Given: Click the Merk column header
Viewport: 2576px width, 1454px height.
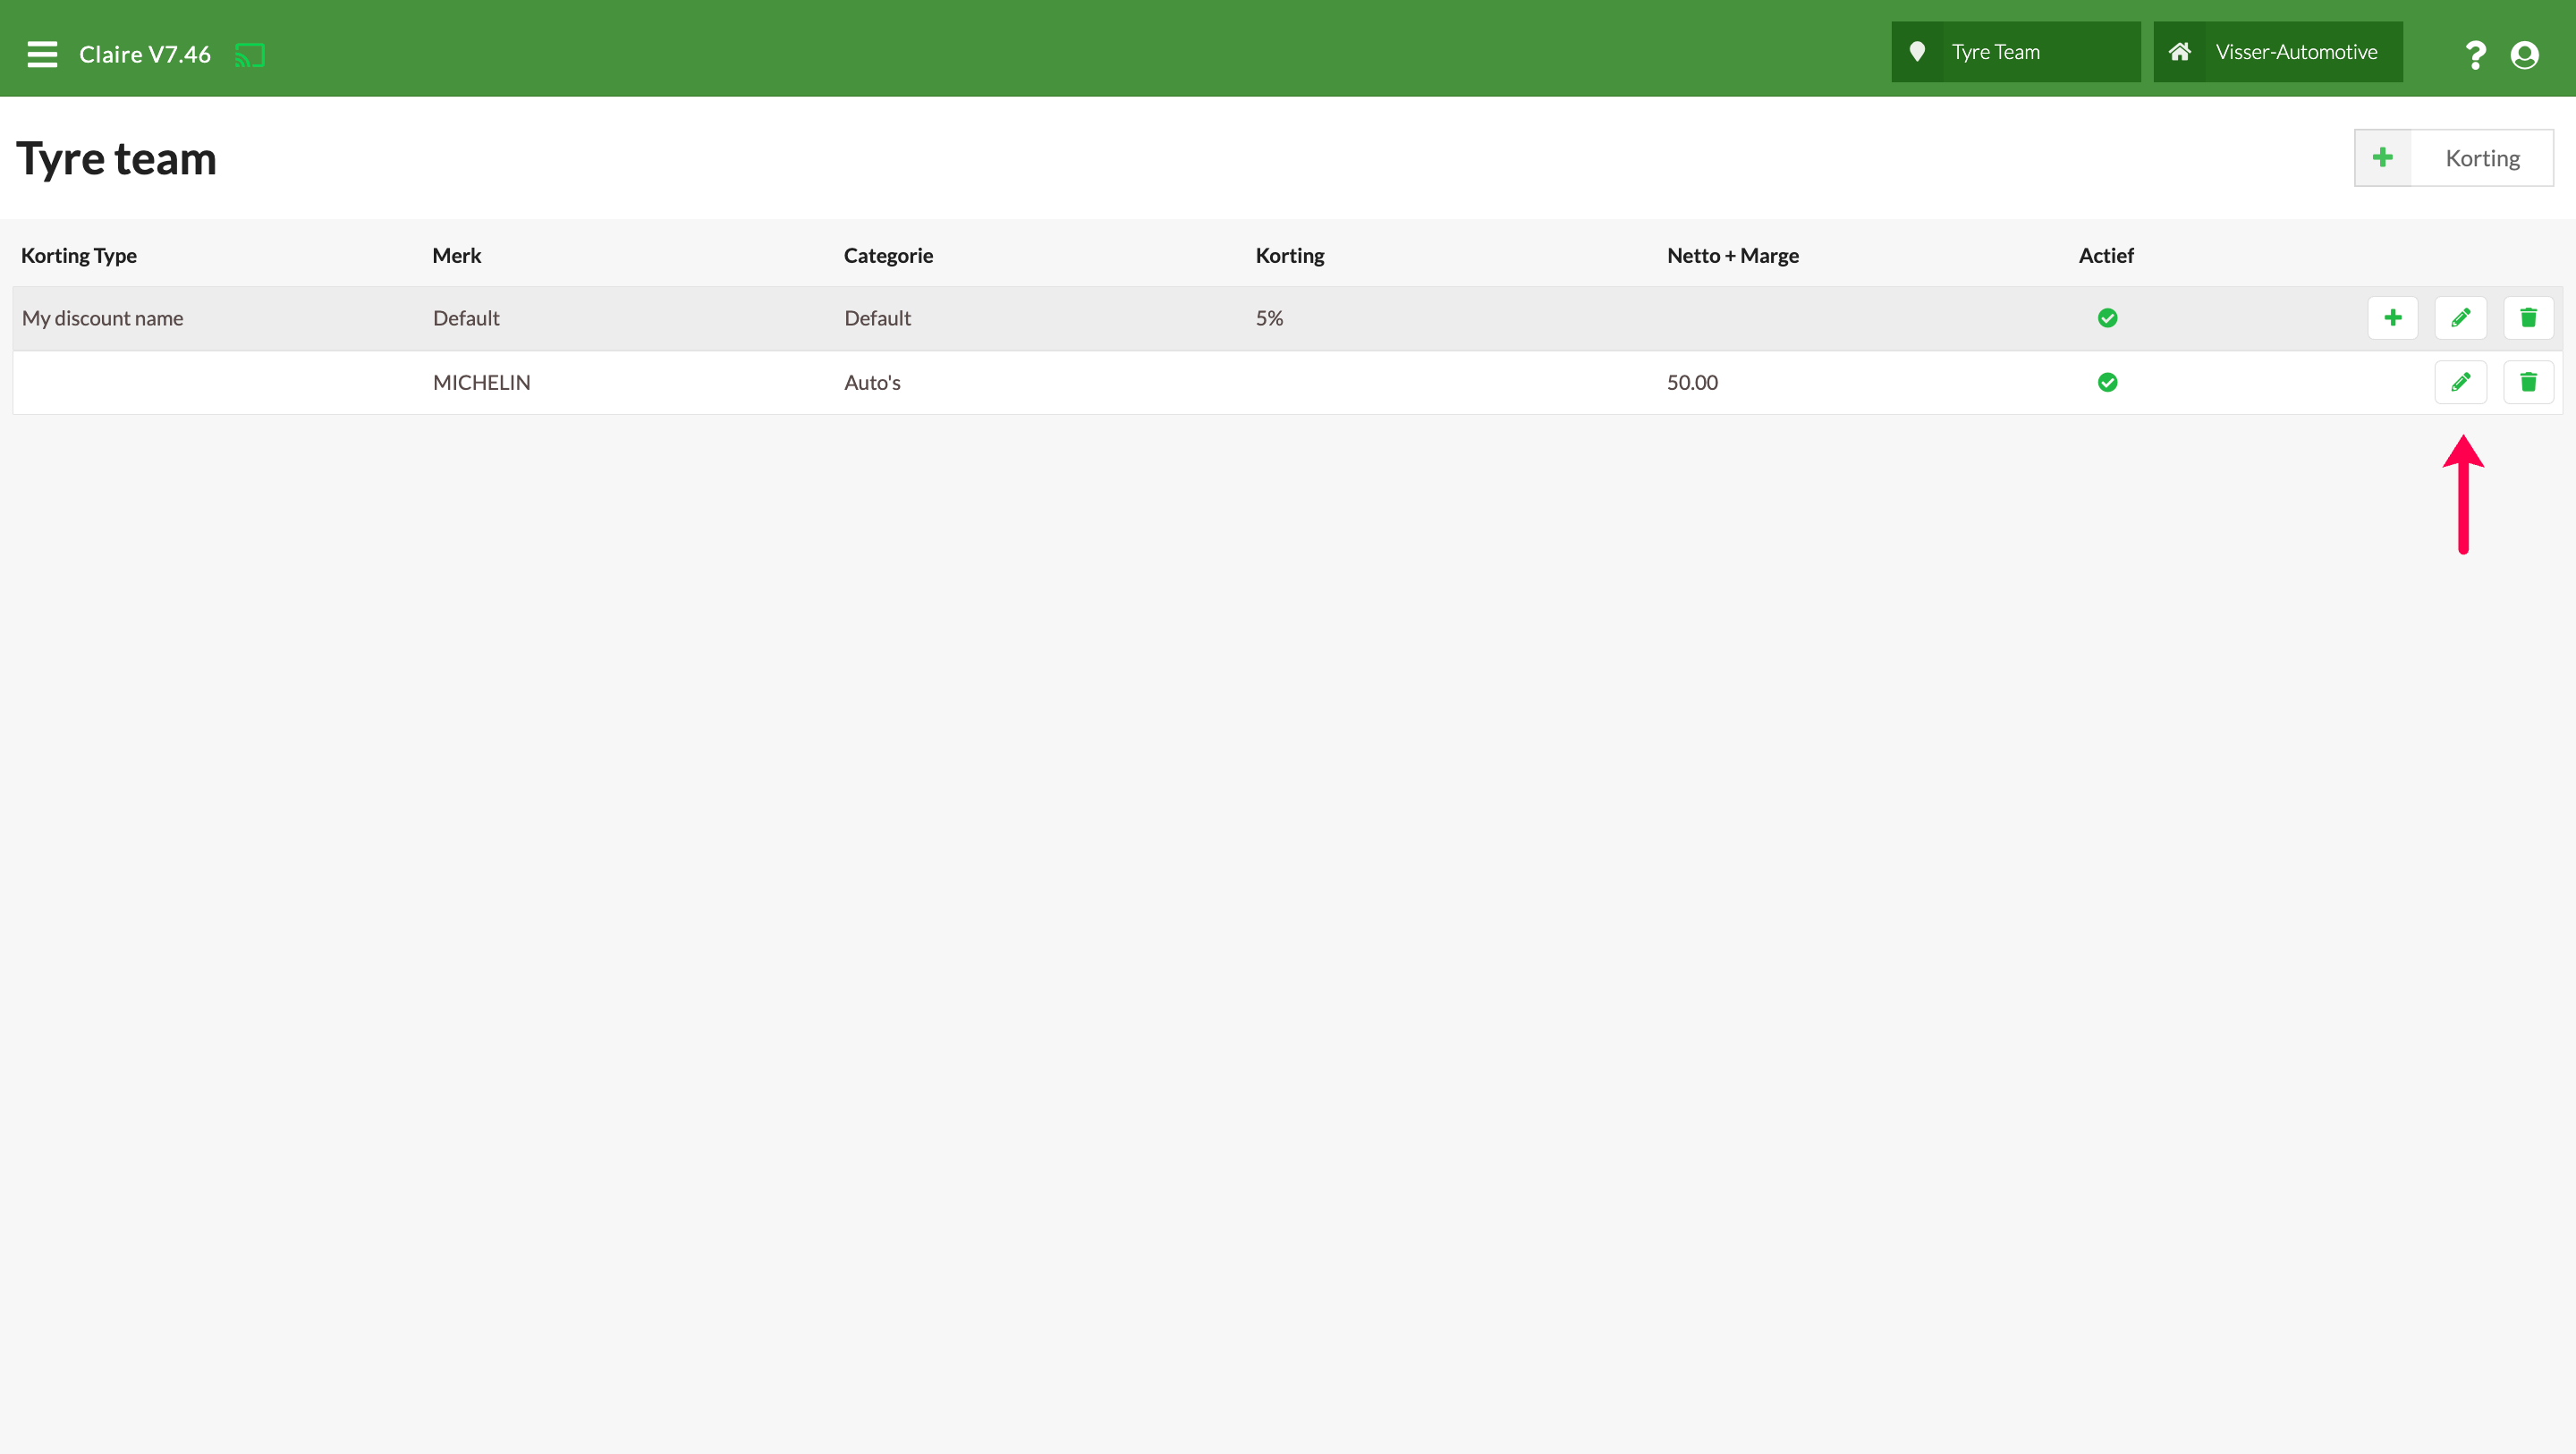Looking at the screenshot, I should point(457,256).
